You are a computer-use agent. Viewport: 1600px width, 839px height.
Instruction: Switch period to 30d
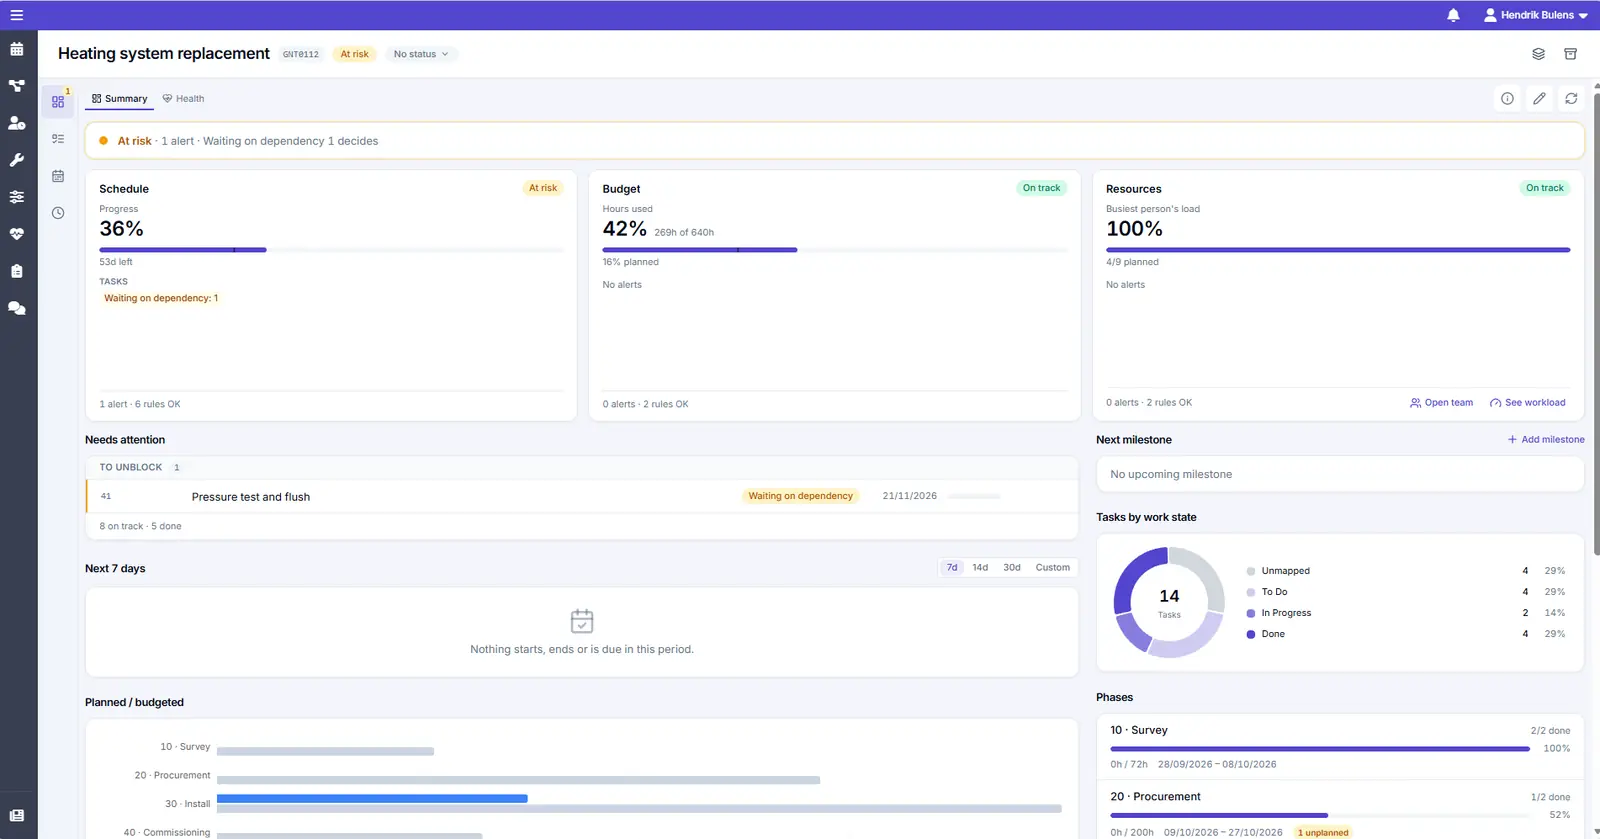tap(1012, 567)
